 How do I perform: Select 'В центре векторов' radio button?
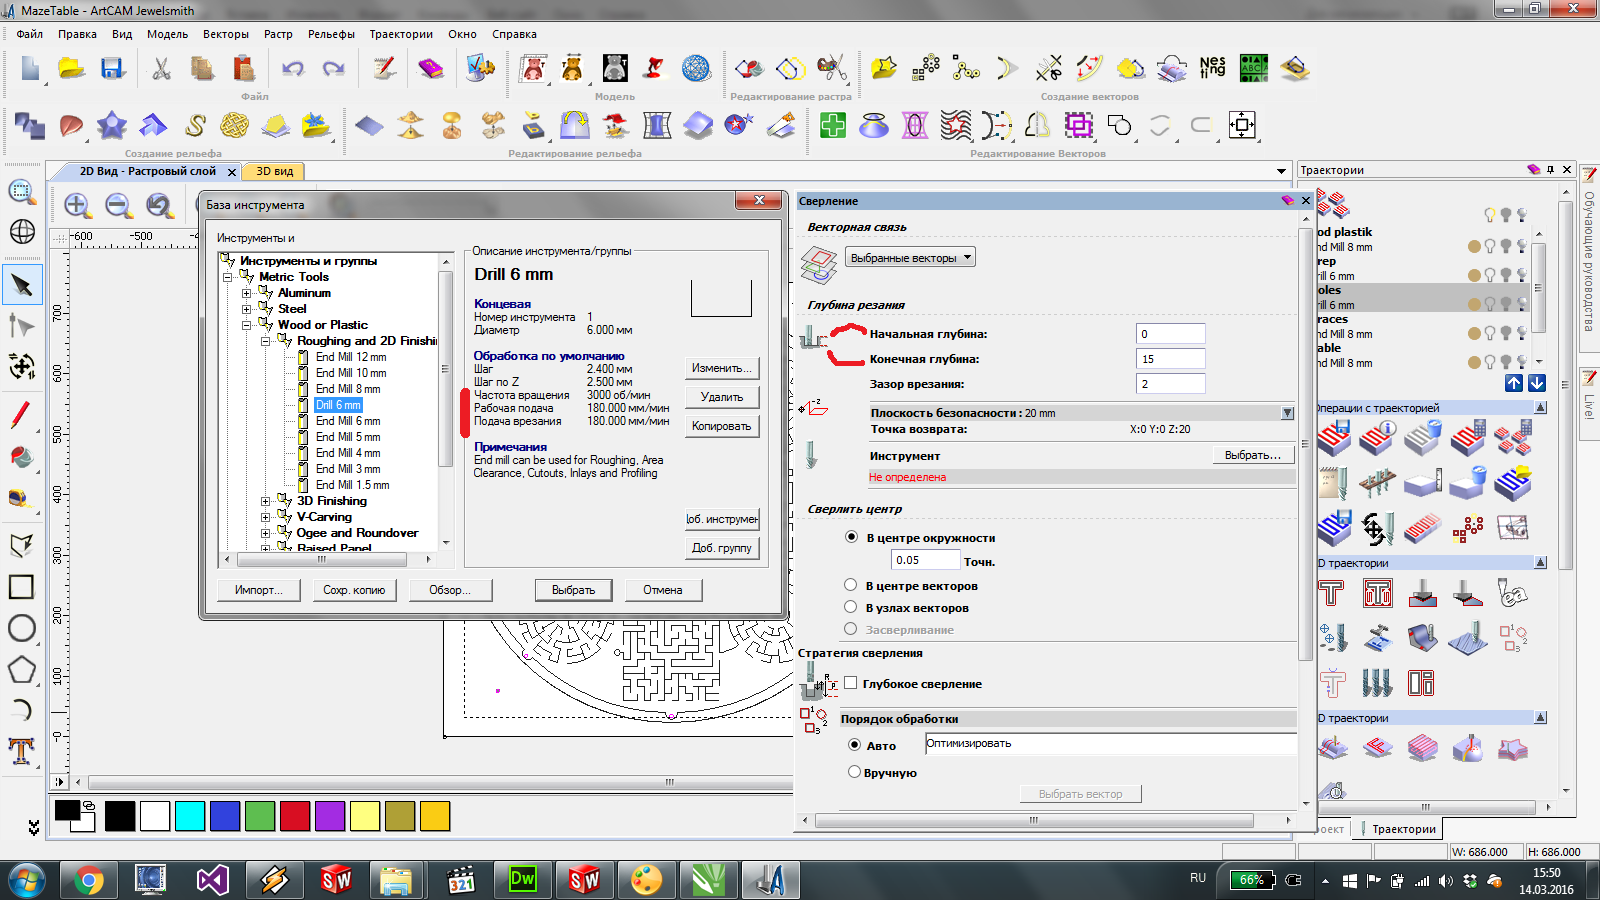[x=851, y=585]
